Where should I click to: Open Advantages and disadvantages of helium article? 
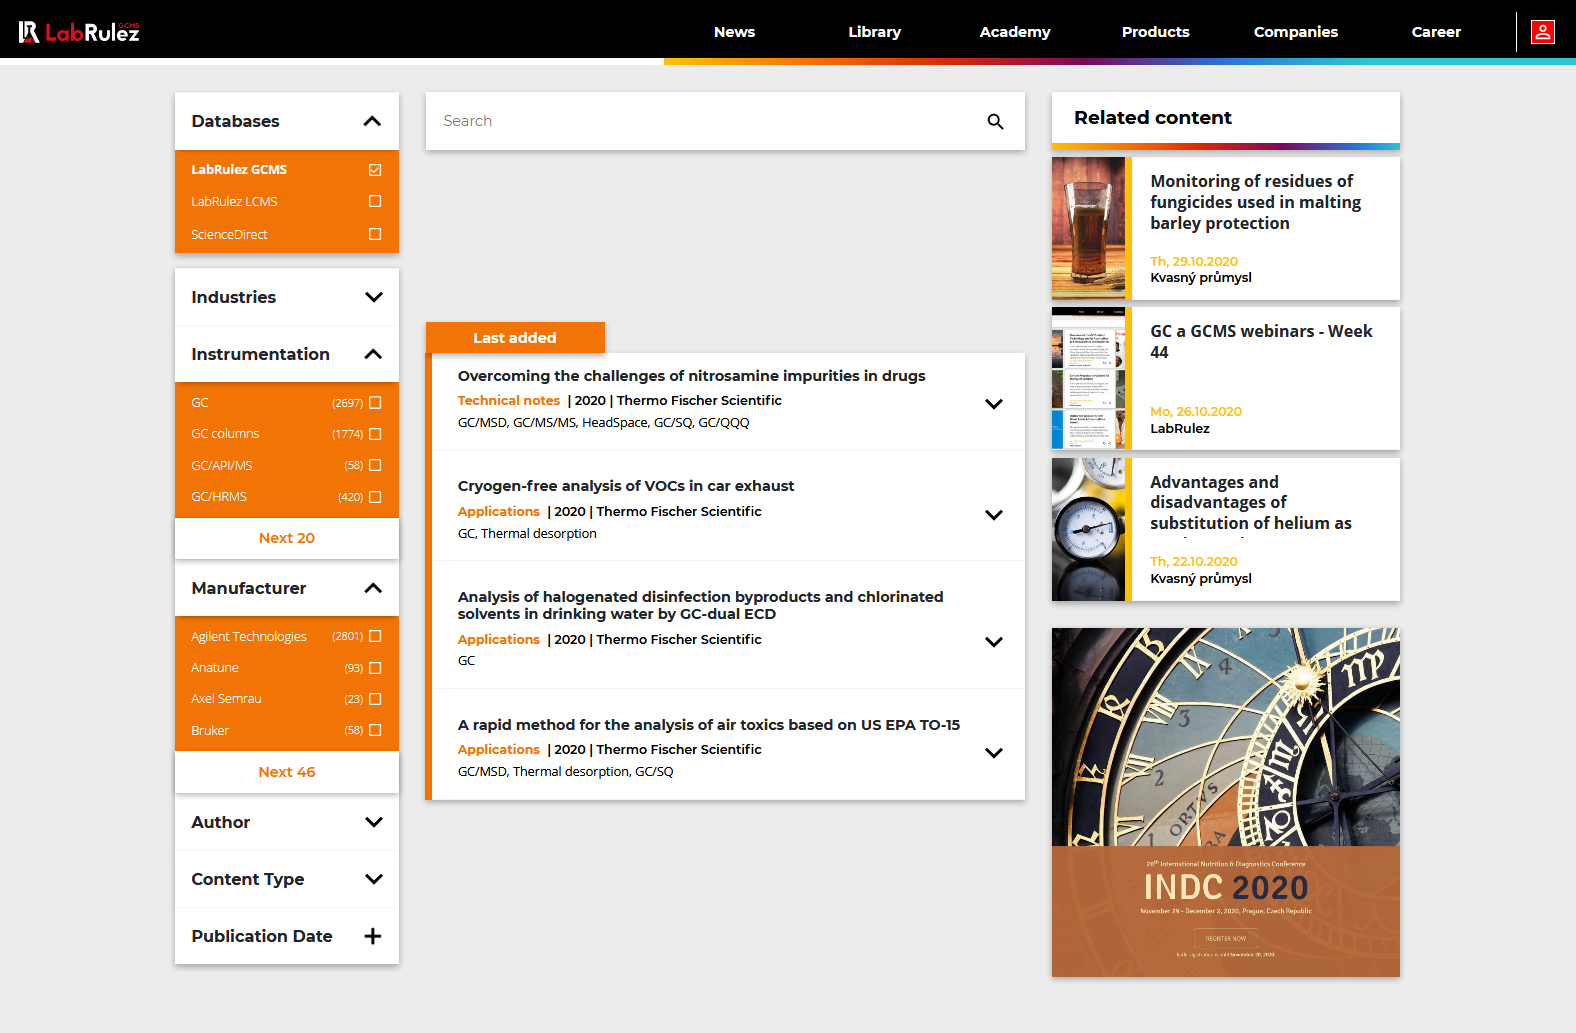point(1250,503)
